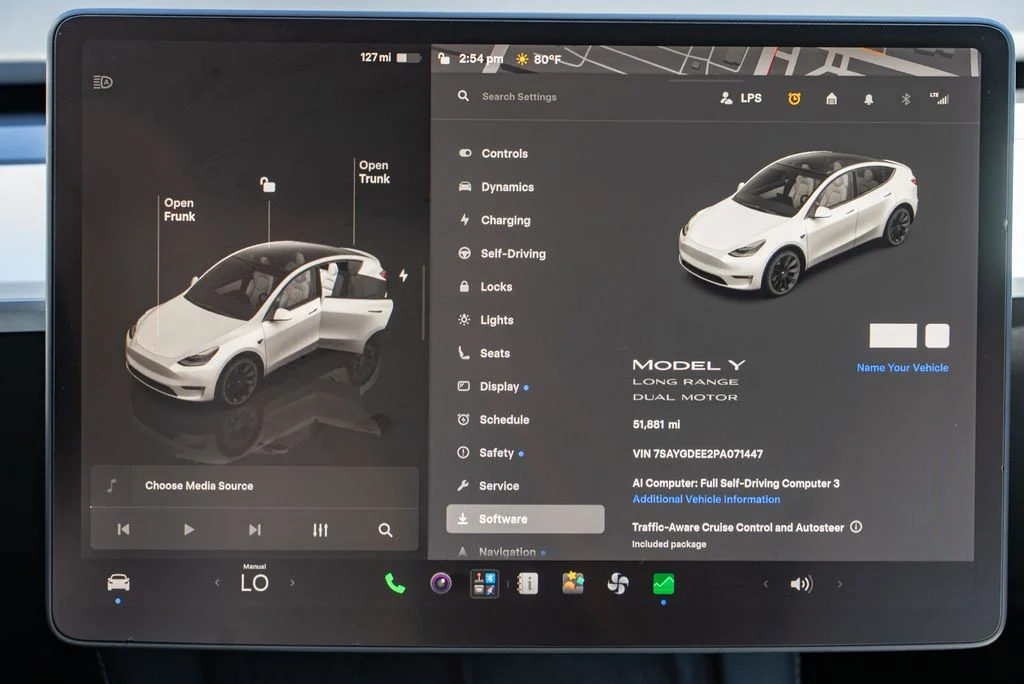Tap the 51,881 mi odometer reading
The width and height of the screenshot is (1024, 684).
pyautogui.click(x=656, y=425)
